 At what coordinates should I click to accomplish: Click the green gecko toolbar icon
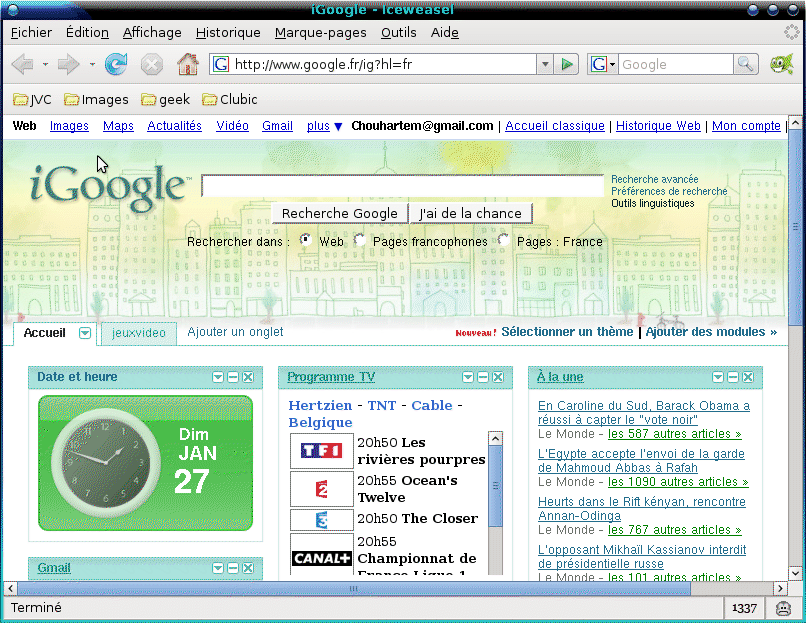click(x=781, y=64)
